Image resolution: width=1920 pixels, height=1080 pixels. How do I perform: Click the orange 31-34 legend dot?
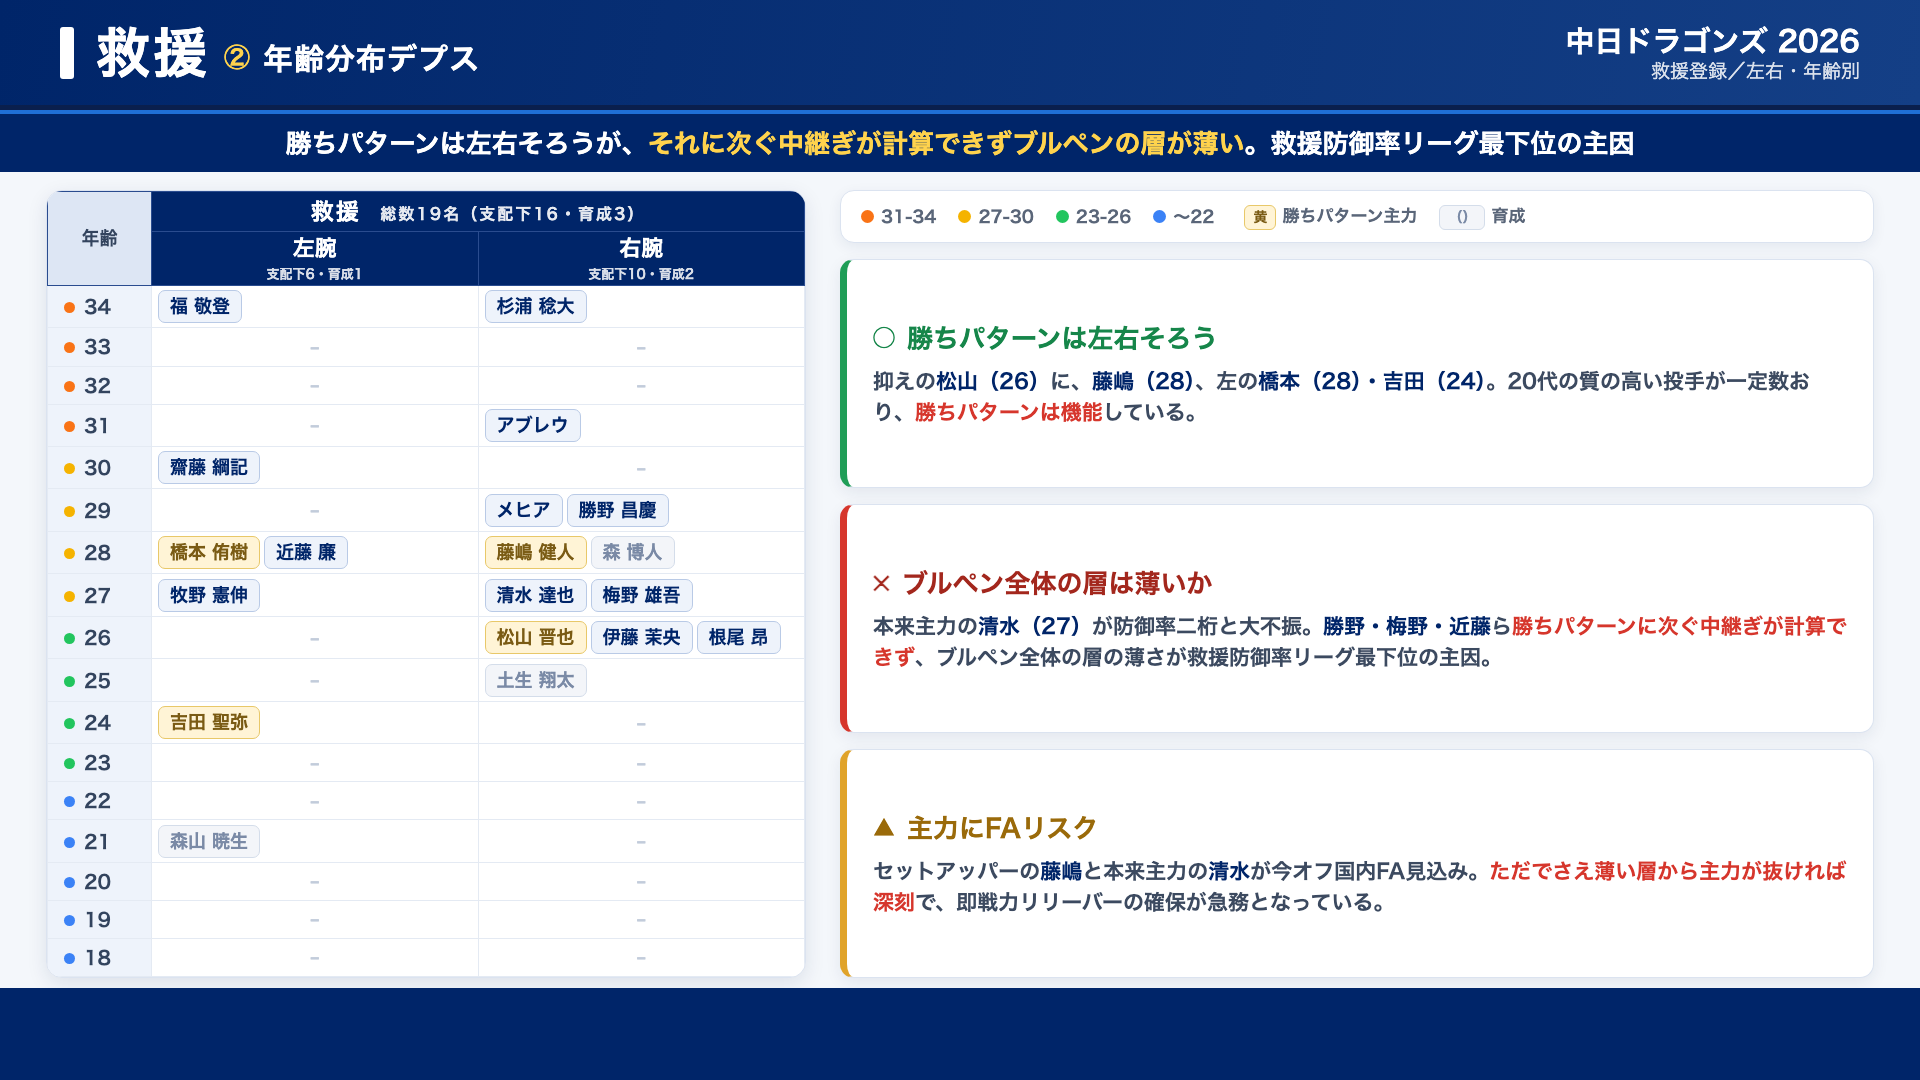pos(867,217)
